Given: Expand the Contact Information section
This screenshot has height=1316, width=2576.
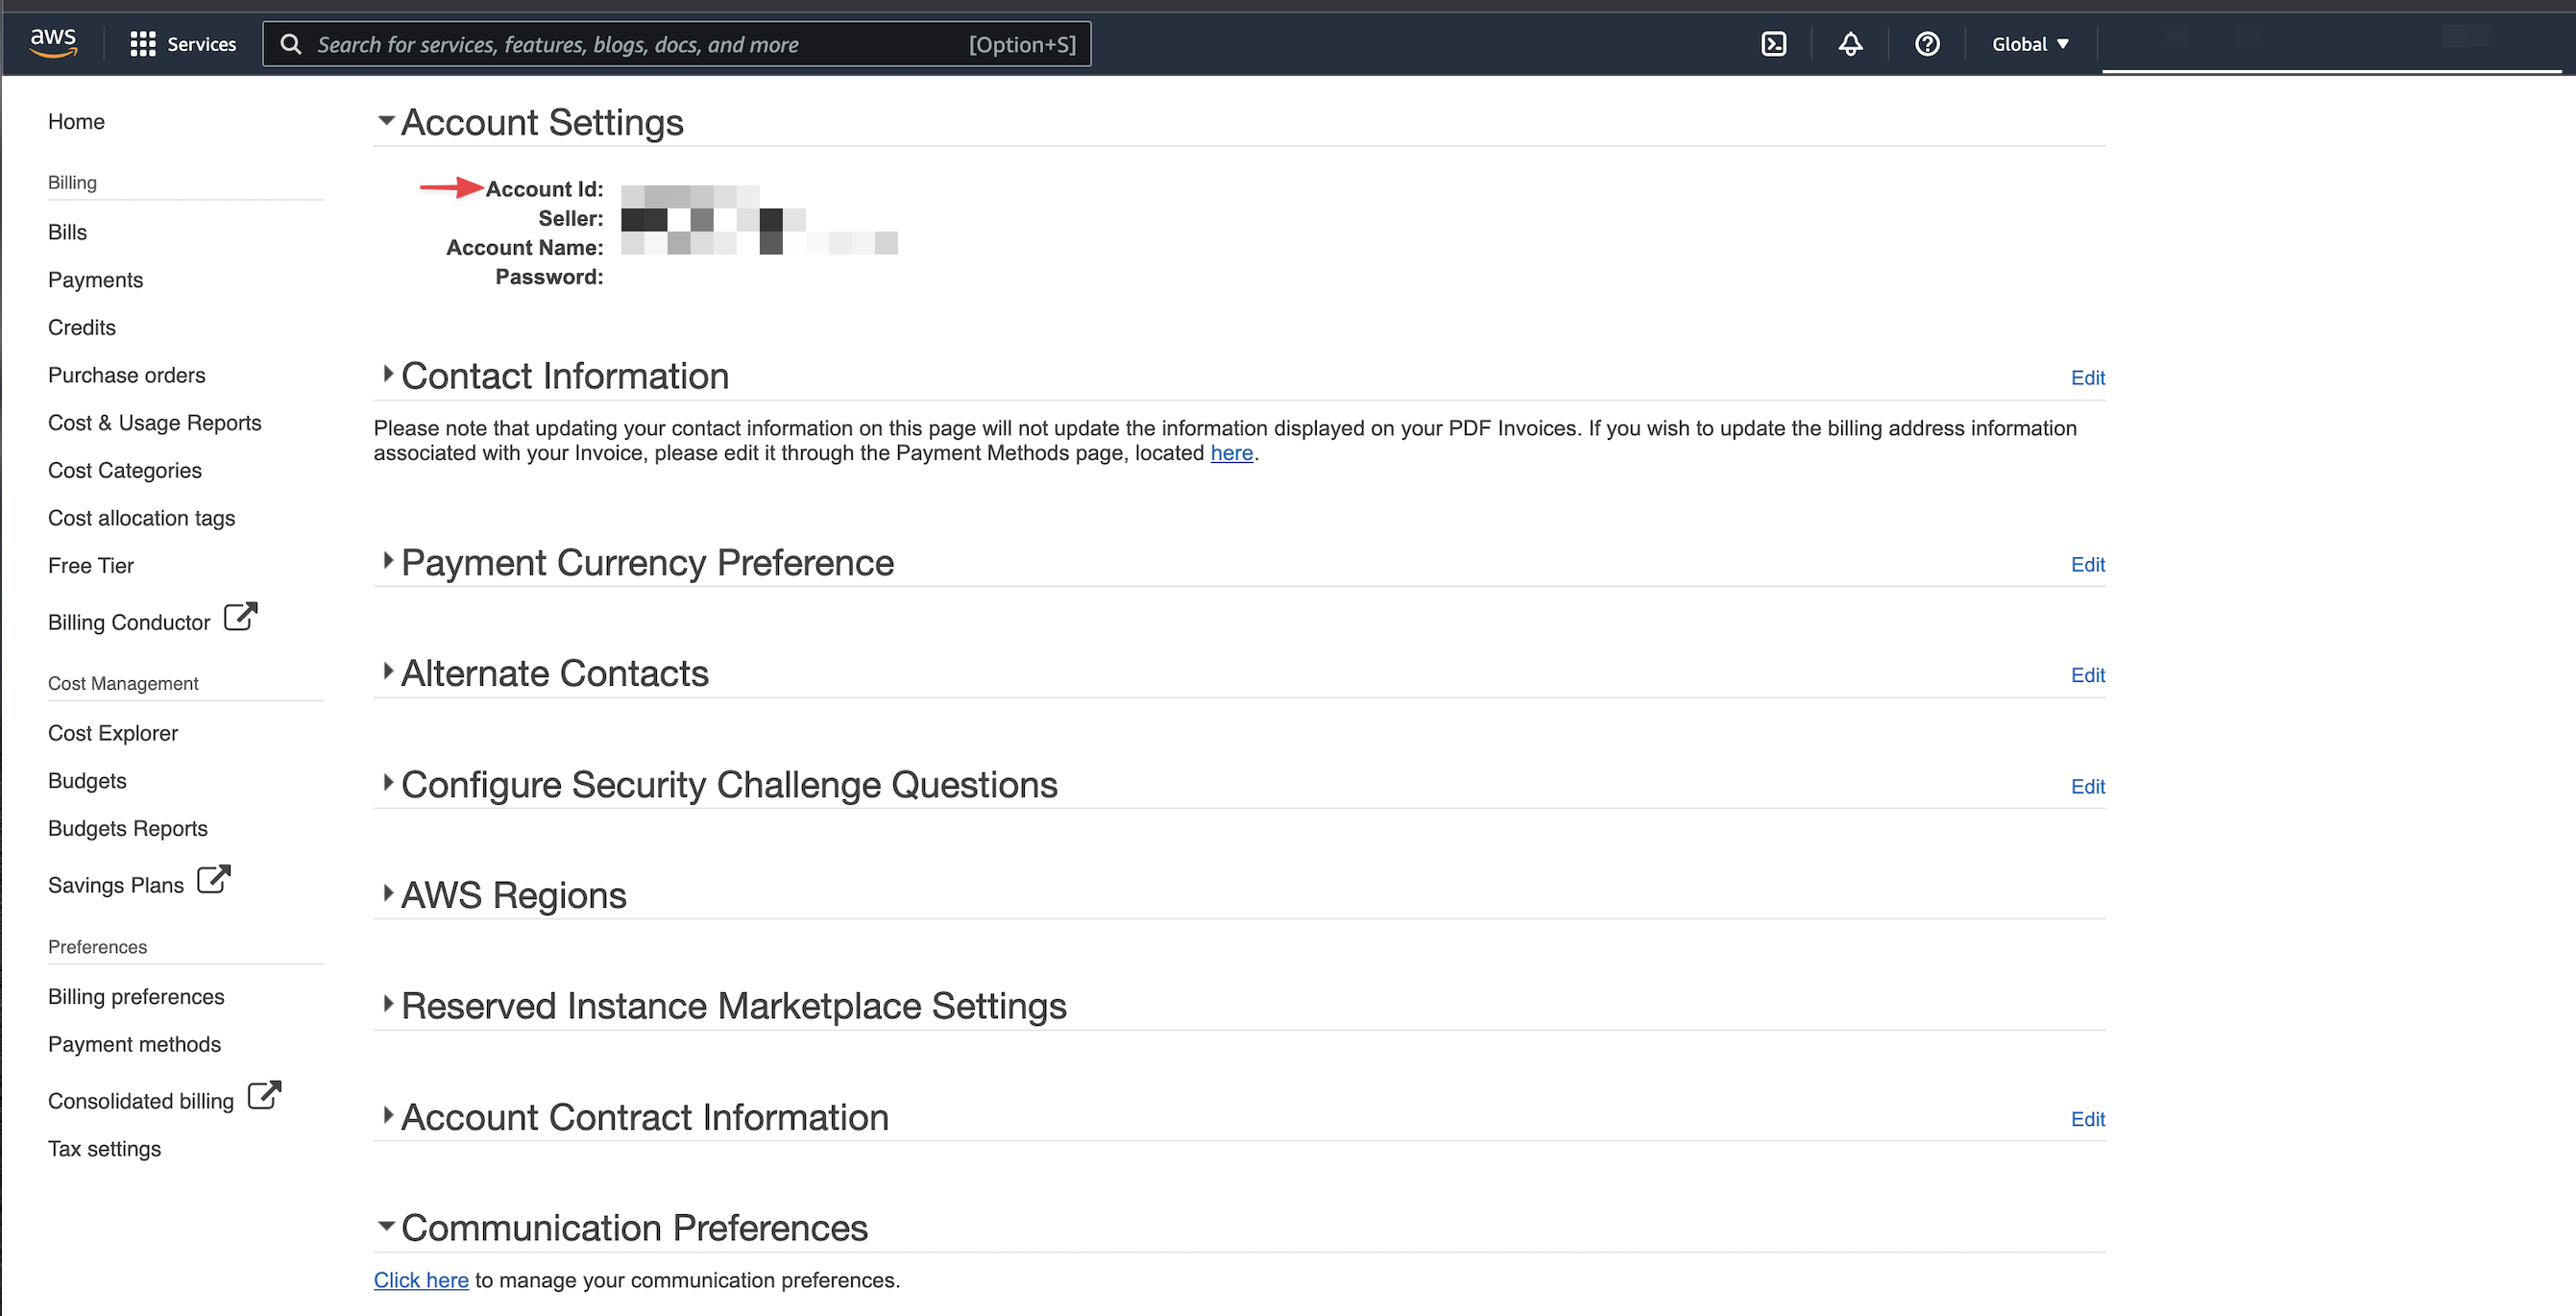Looking at the screenshot, I should click(388, 374).
